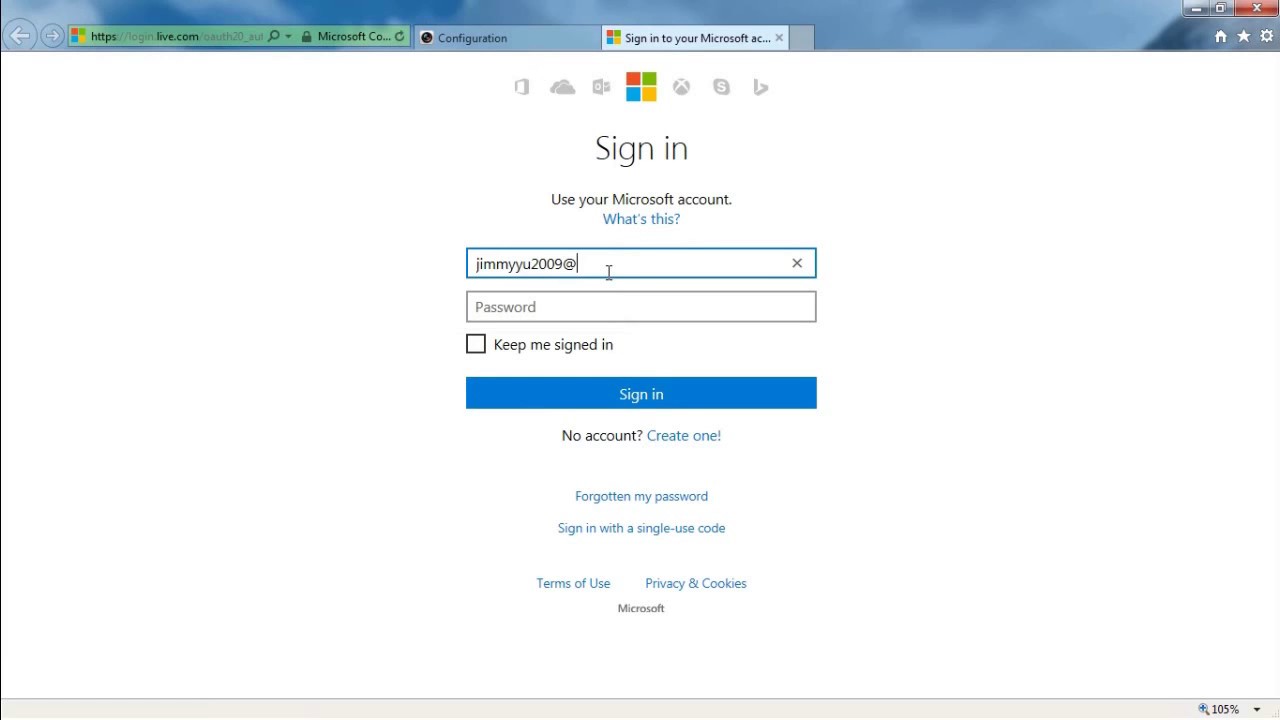The width and height of the screenshot is (1280, 720).
Task: Click Sign in with a single-use code
Action: pyautogui.click(x=641, y=528)
